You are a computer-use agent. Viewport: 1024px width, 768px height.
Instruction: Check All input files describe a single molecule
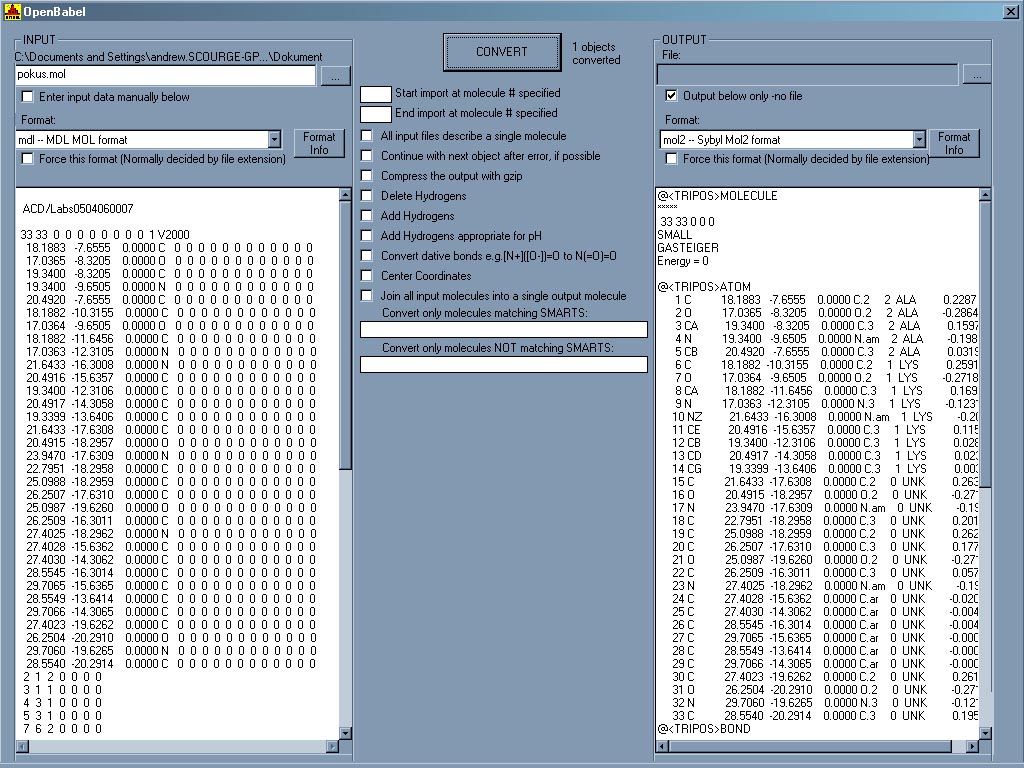click(367, 136)
